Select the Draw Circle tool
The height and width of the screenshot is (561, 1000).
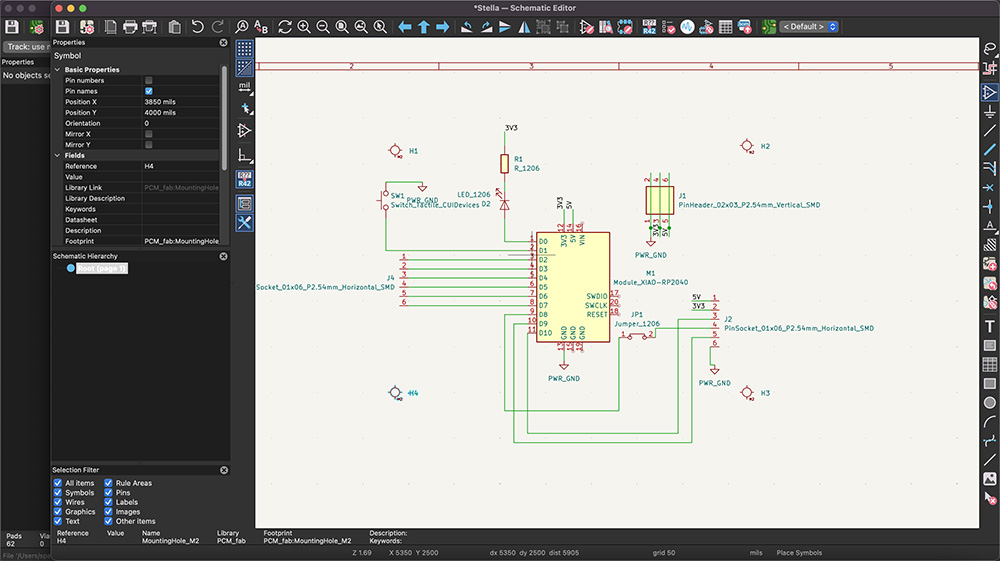990,402
